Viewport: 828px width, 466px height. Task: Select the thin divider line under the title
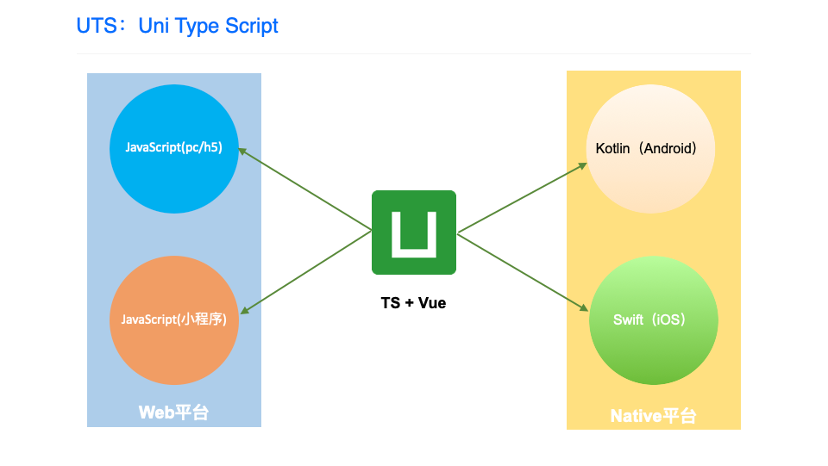point(414,54)
